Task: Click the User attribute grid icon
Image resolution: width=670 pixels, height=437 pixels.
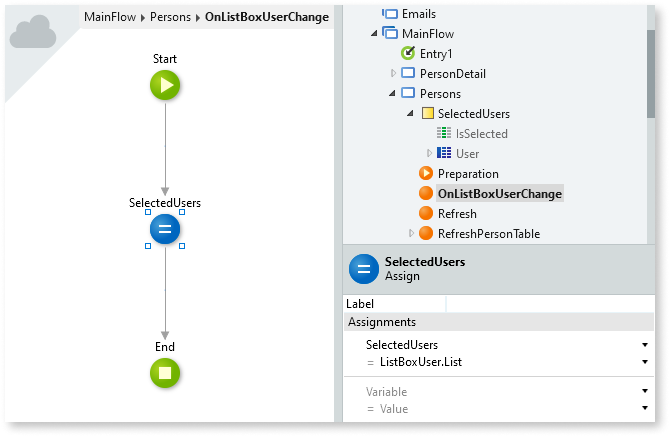Action: [x=444, y=153]
